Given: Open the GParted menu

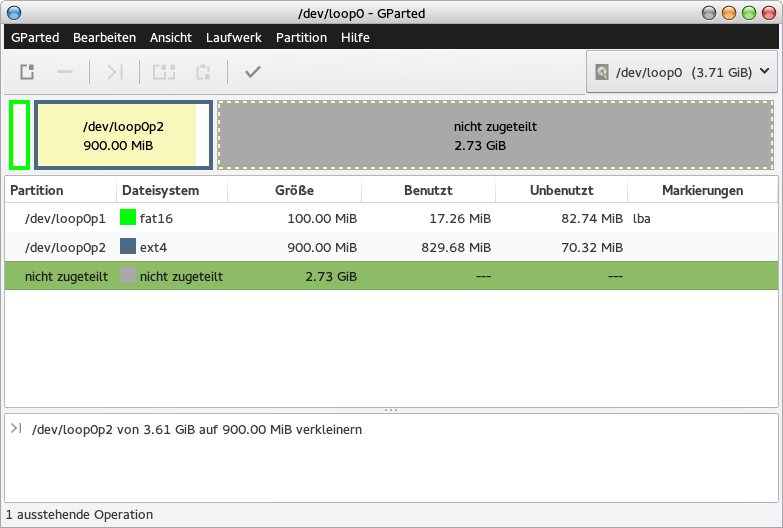Looking at the screenshot, I should click(x=35, y=37).
